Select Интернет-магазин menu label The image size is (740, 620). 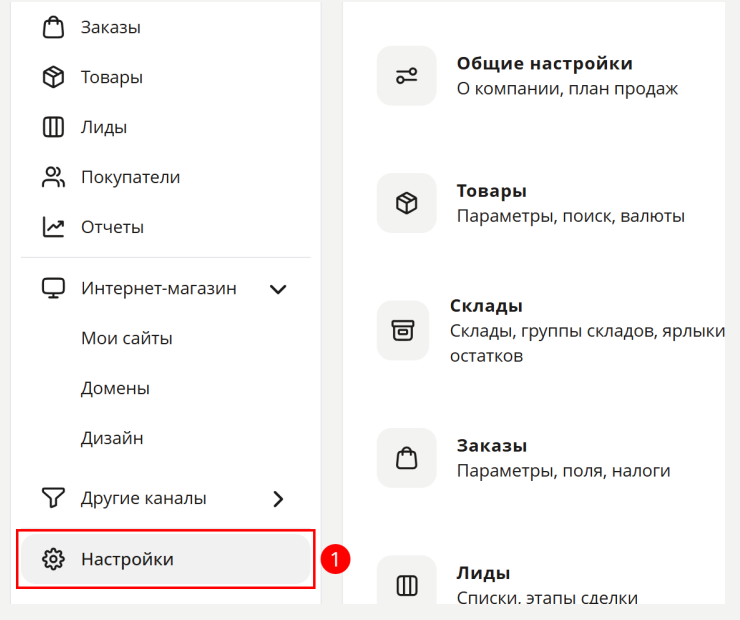coord(159,288)
